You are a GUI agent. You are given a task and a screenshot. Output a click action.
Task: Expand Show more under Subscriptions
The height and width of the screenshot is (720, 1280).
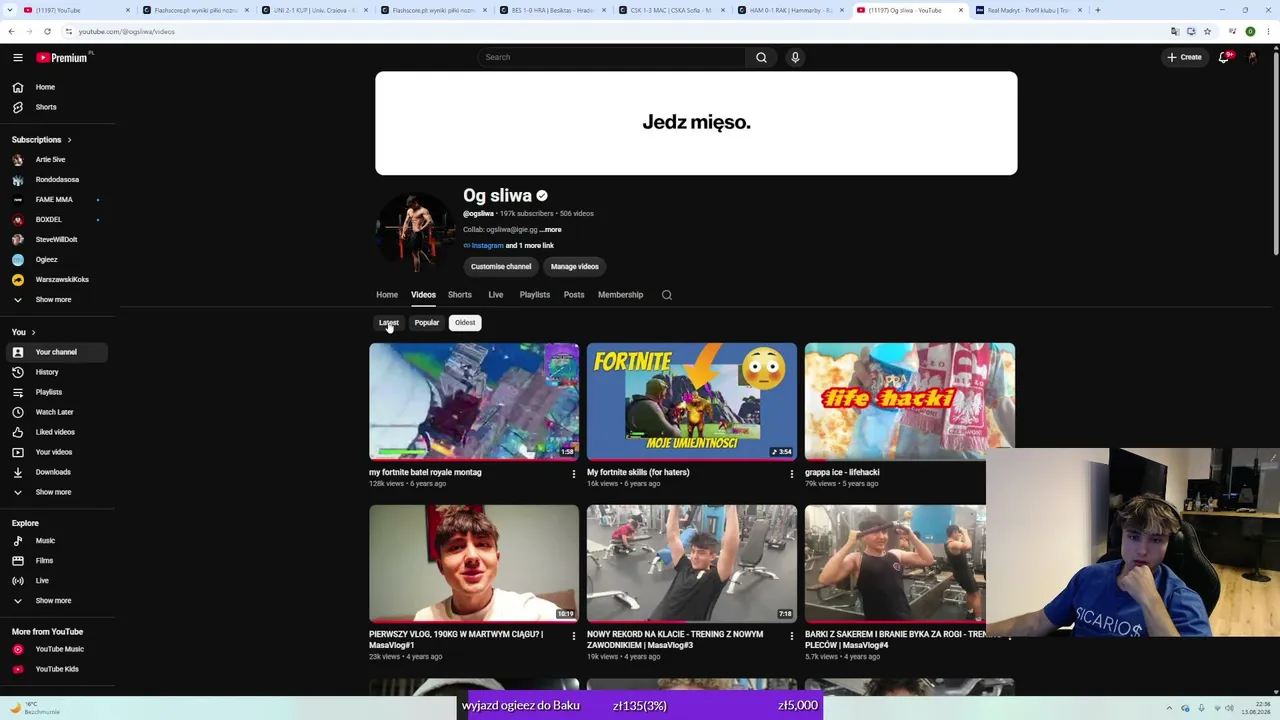[x=56, y=300]
